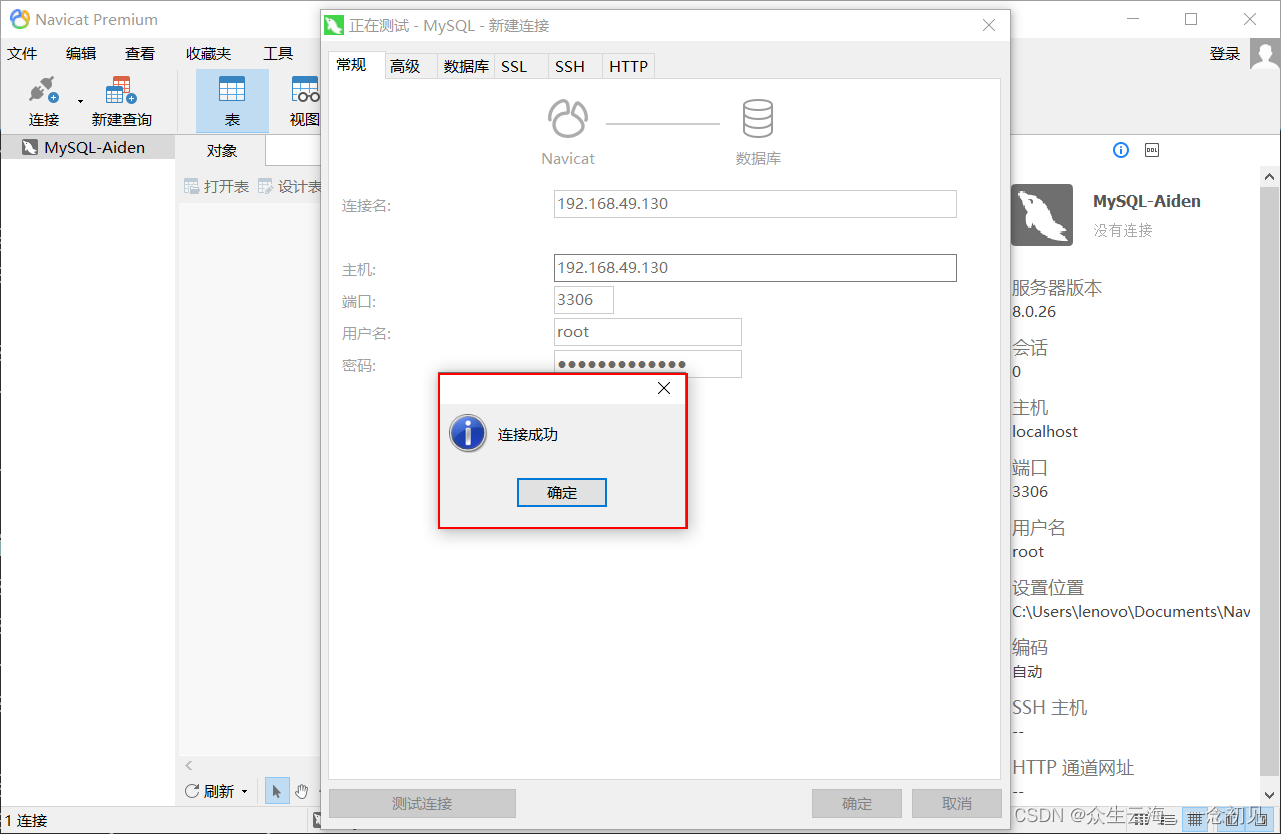Click 常规 tab in new connection dialog
Image resolution: width=1281 pixels, height=834 pixels.
pyautogui.click(x=351, y=65)
